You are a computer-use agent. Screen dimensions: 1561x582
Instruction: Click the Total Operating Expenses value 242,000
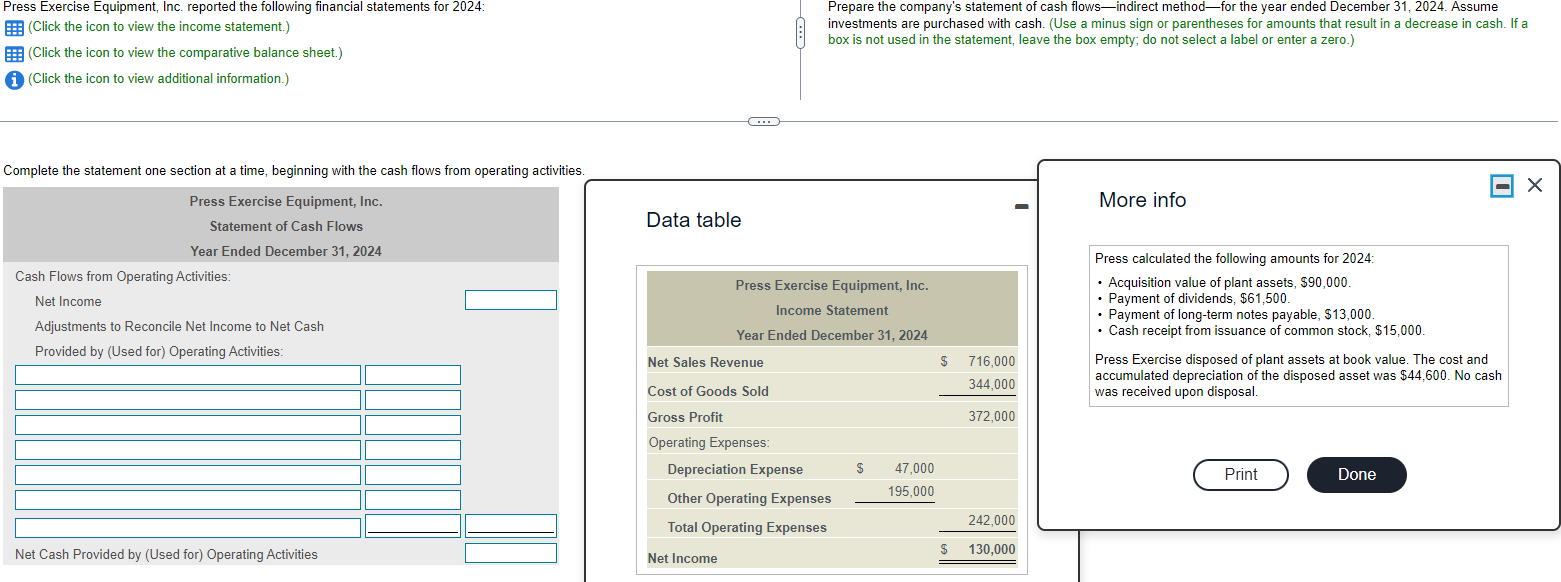tap(991, 521)
